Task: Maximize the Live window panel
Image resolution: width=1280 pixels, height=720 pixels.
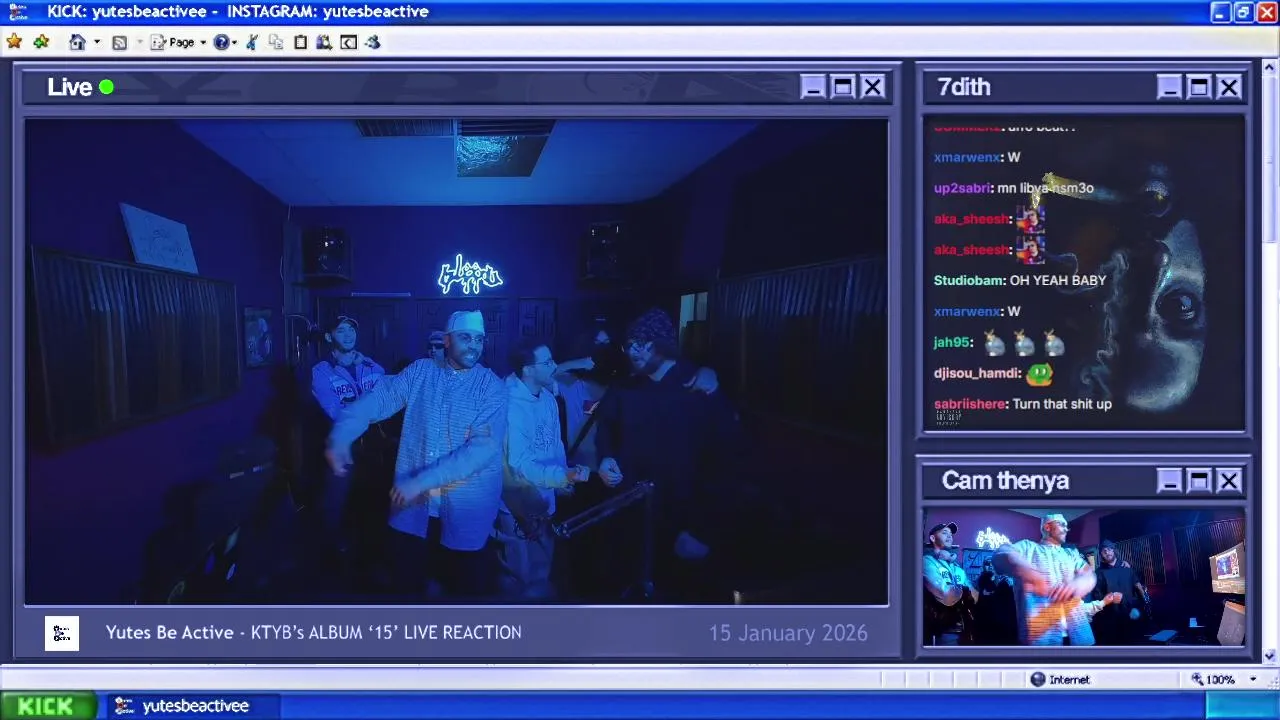Action: (843, 87)
